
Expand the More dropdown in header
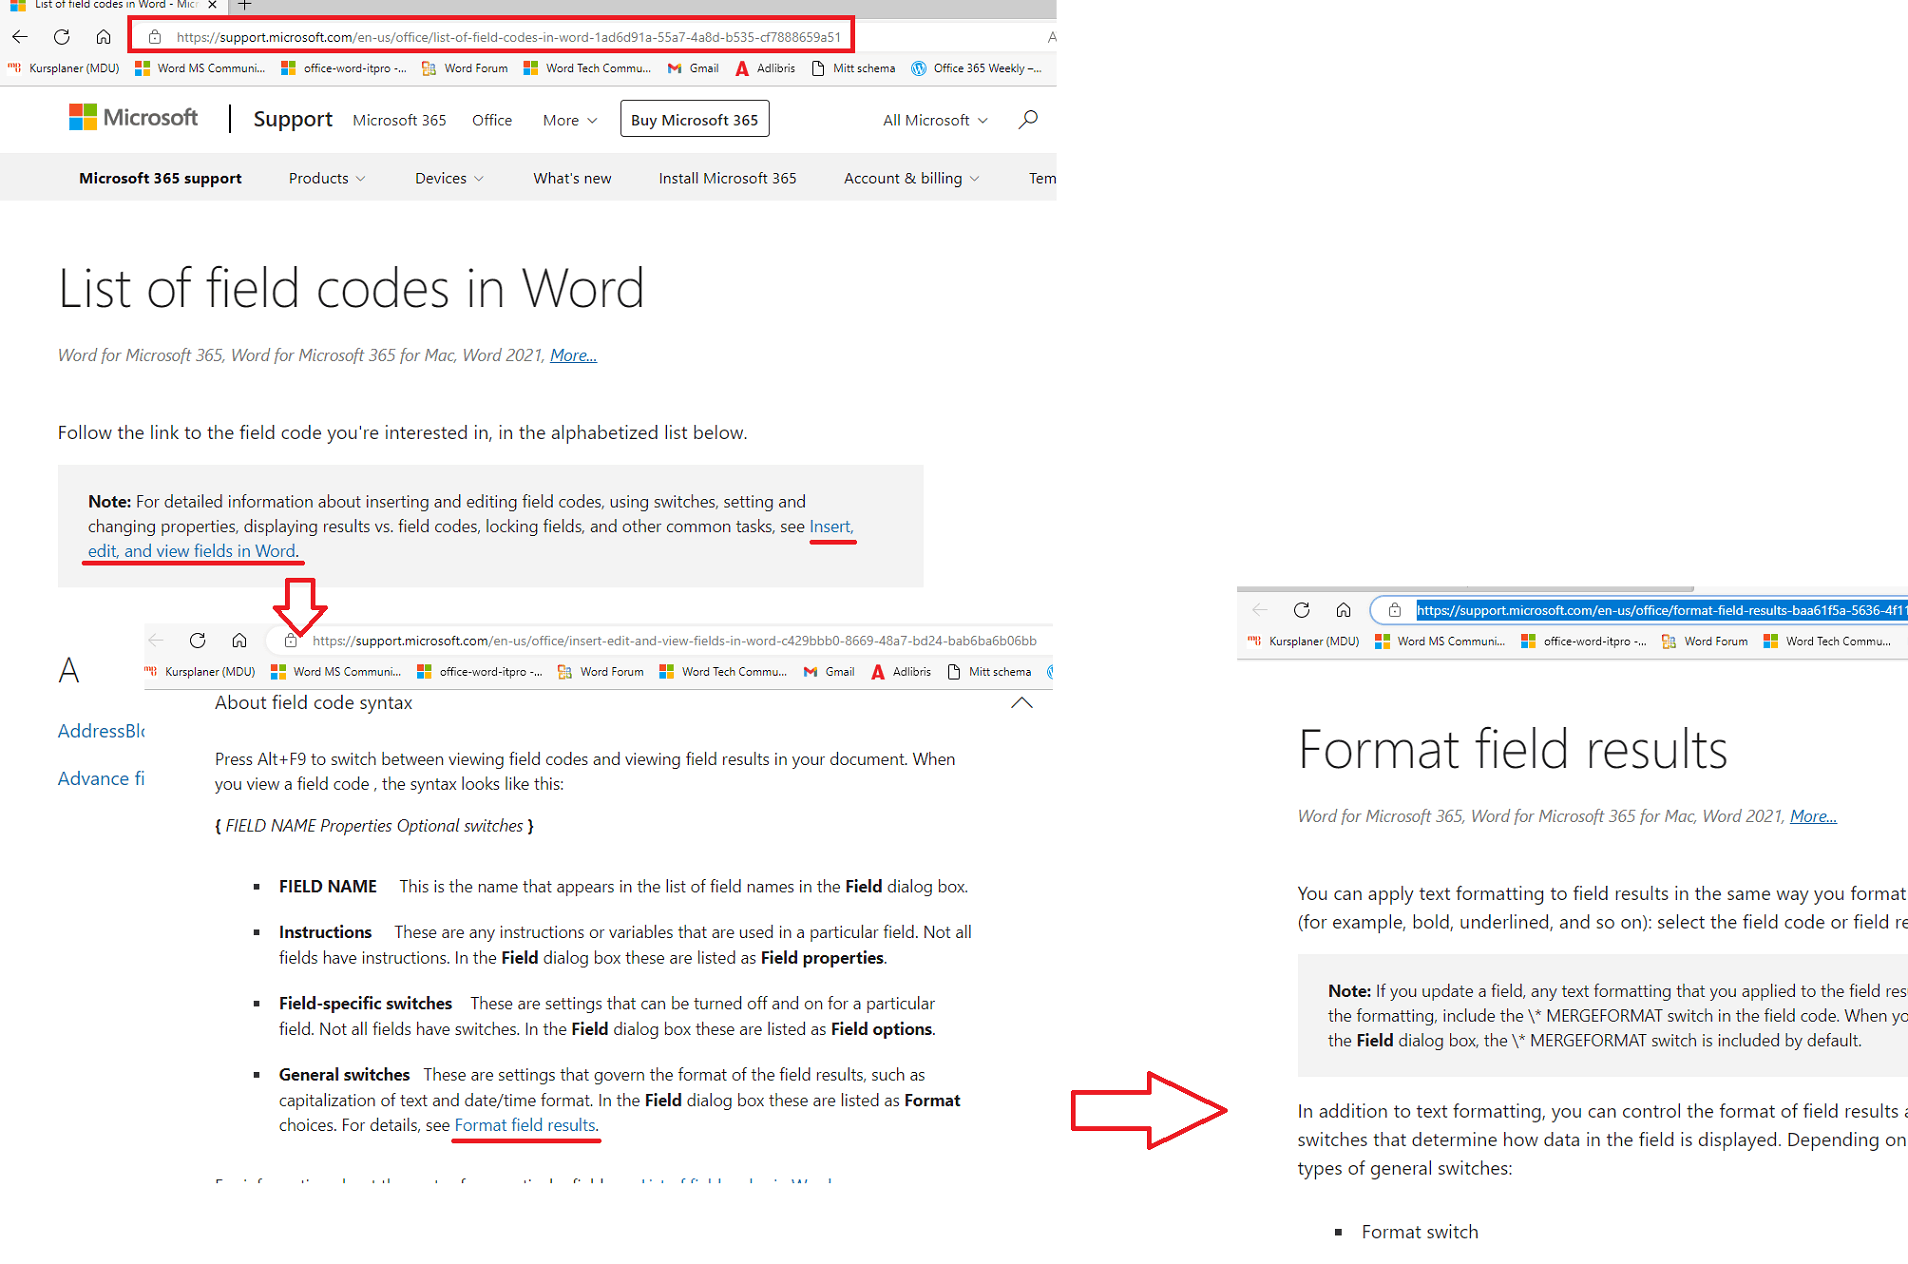click(570, 120)
